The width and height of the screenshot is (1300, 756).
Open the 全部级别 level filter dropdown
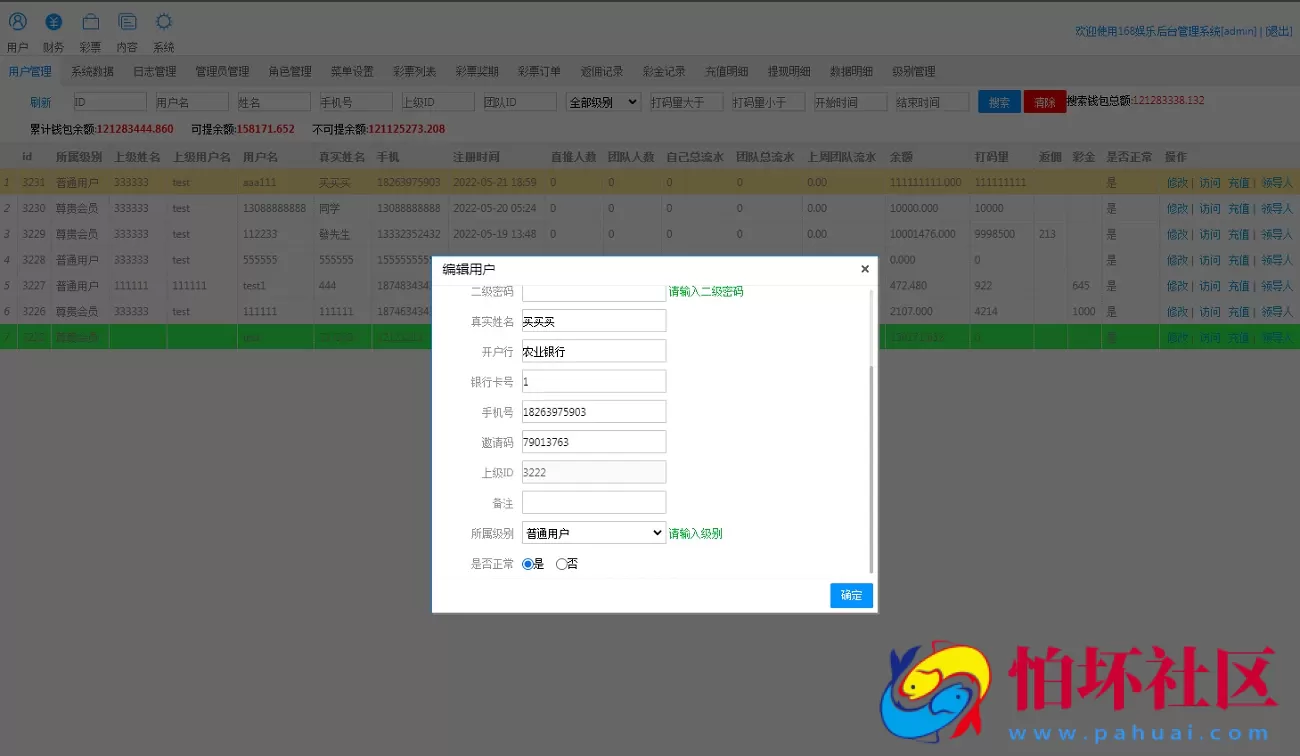pyautogui.click(x=602, y=101)
